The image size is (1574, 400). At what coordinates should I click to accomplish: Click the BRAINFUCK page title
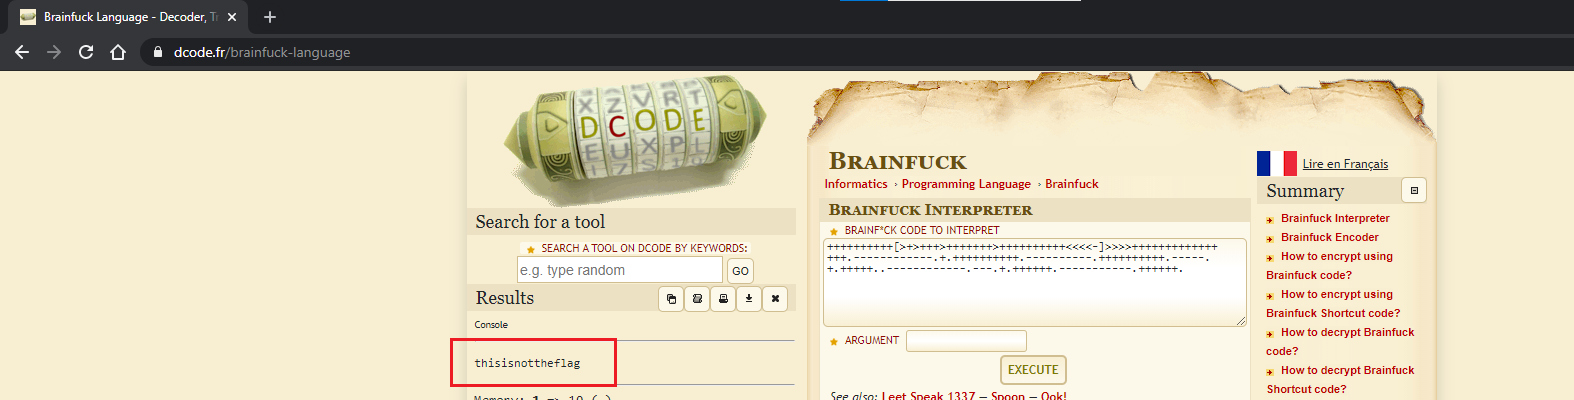coord(898,161)
